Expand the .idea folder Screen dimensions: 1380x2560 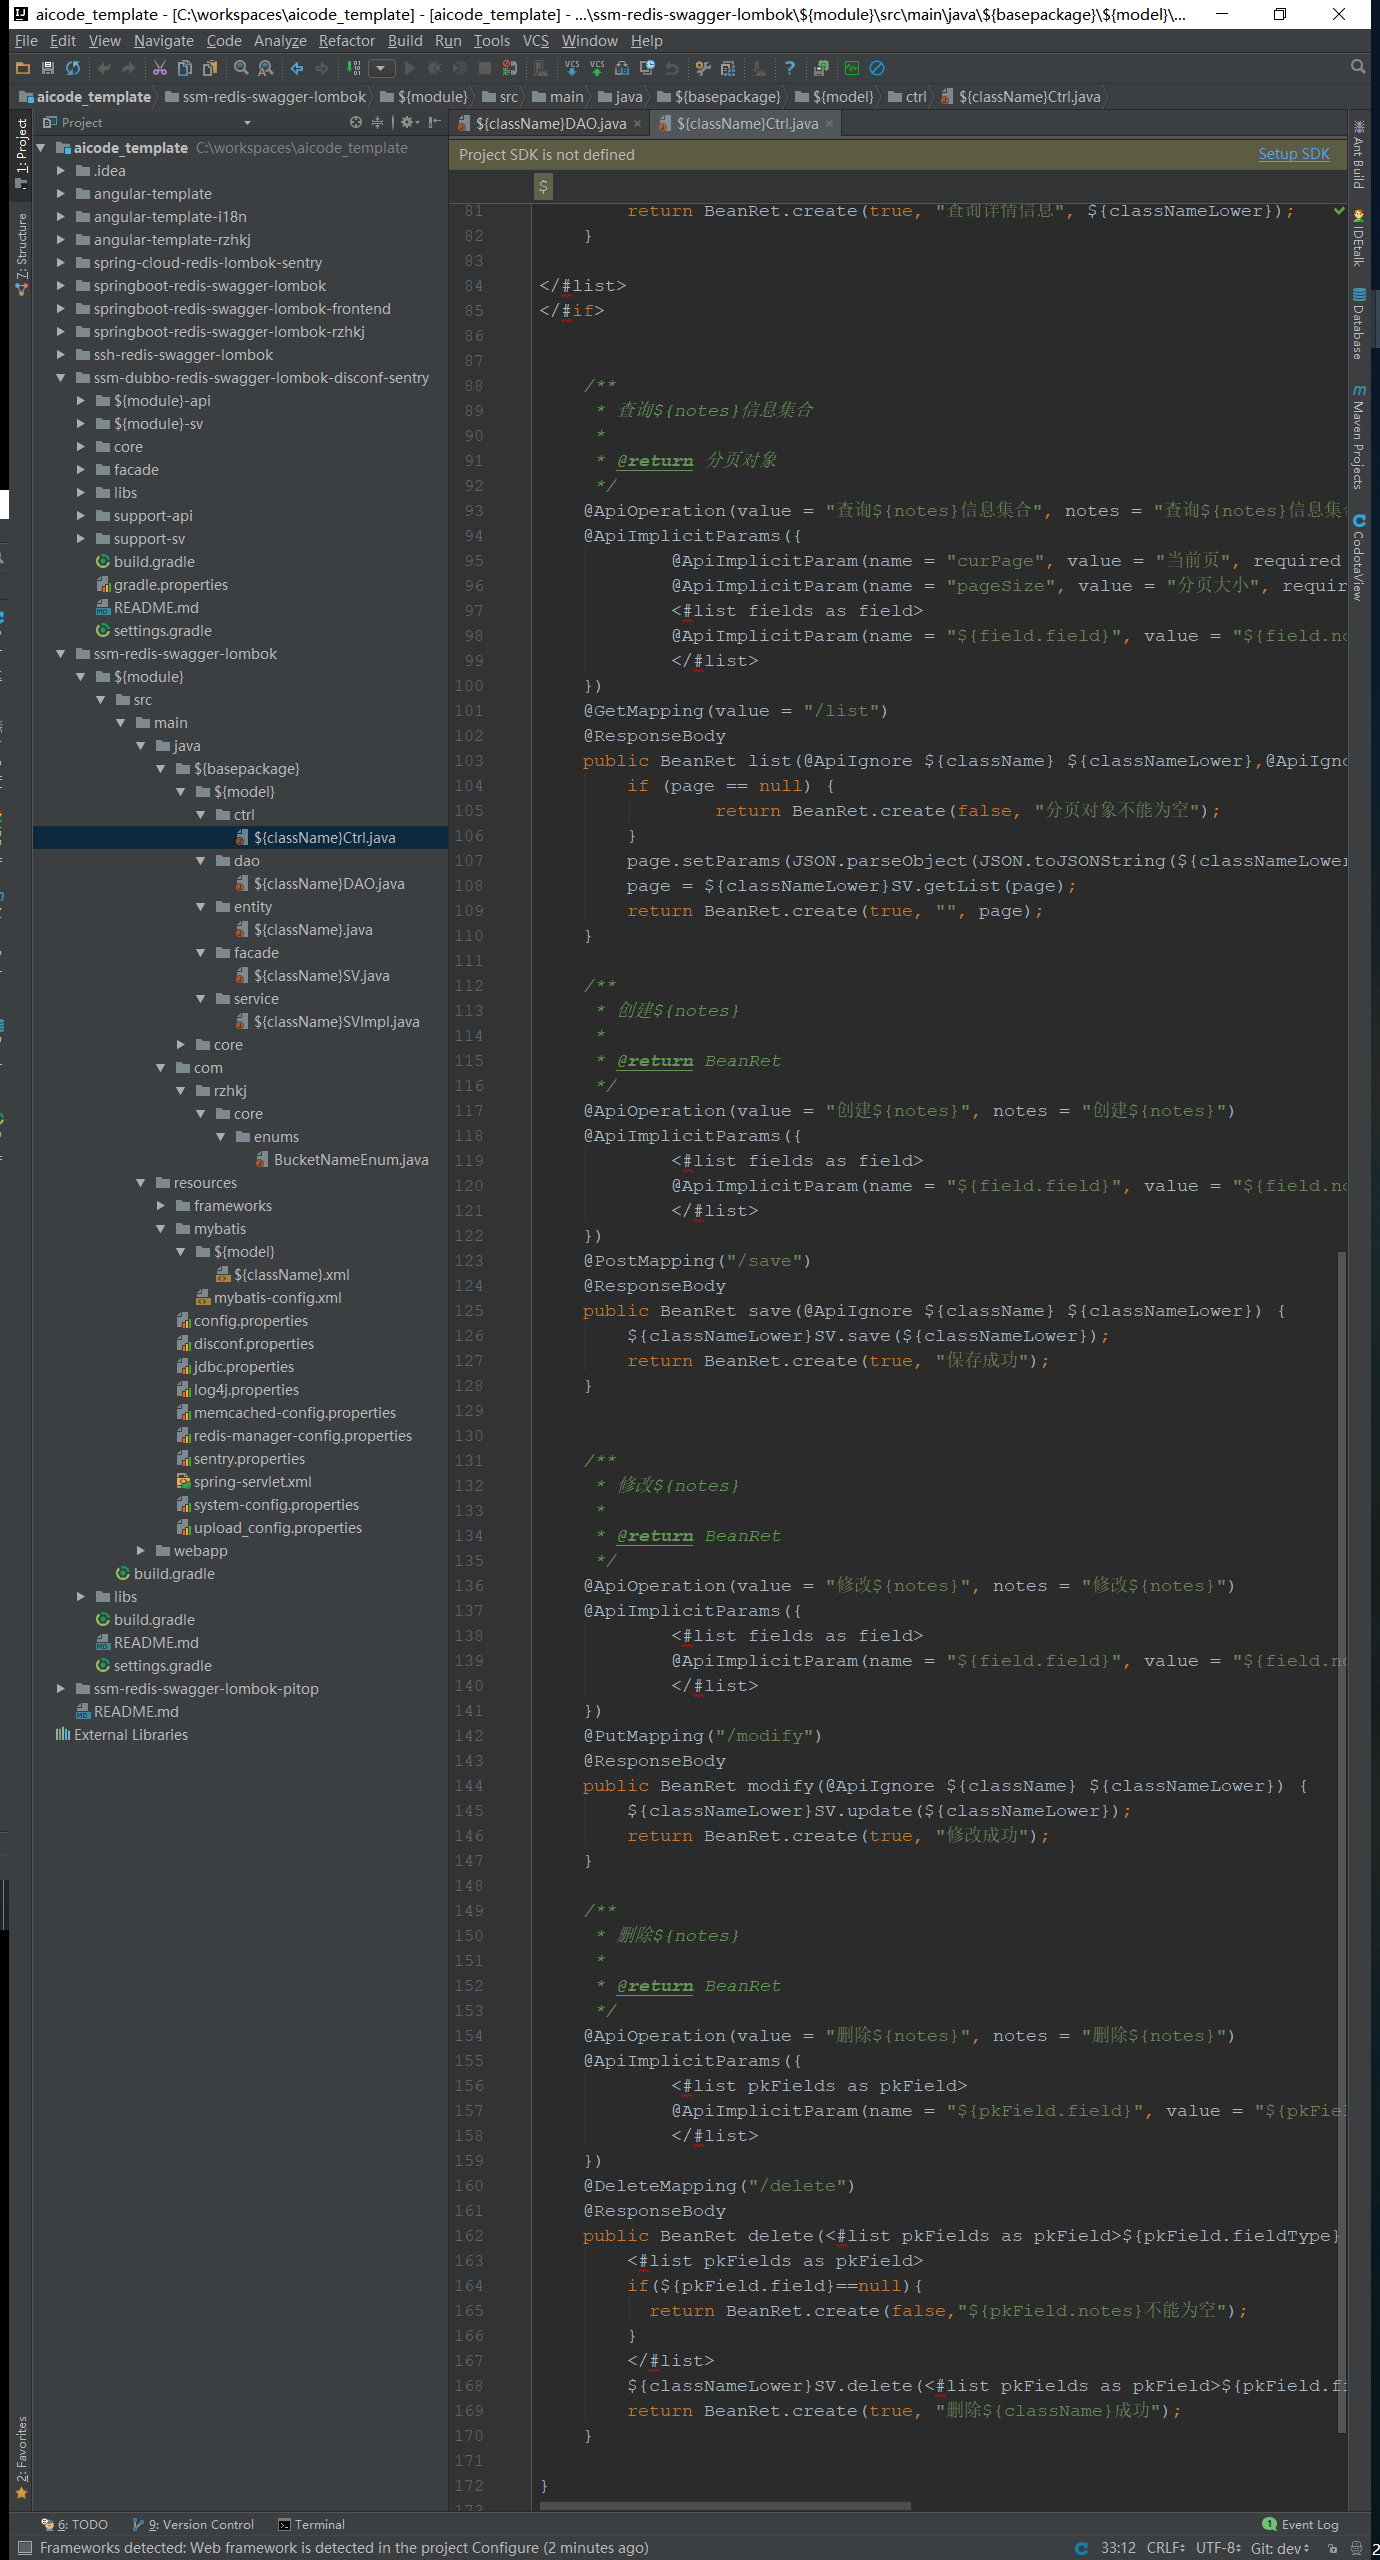point(60,170)
